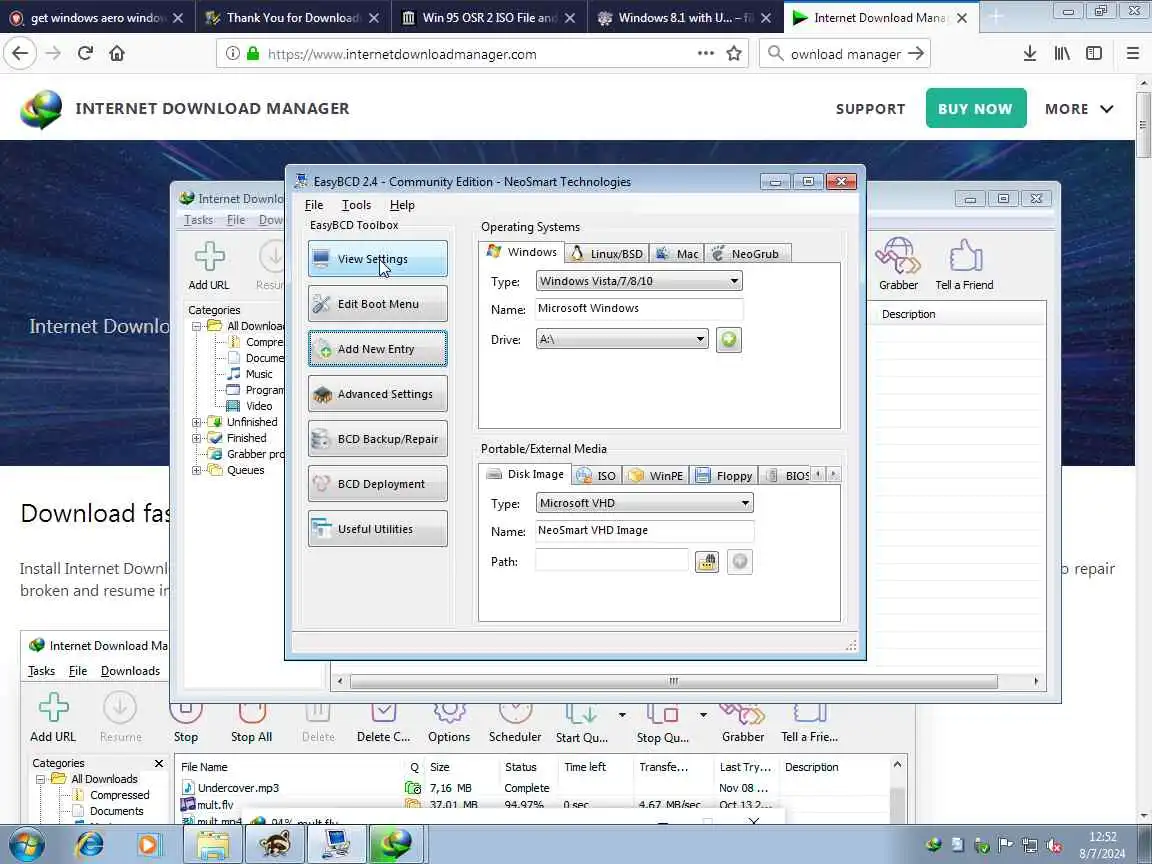Image resolution: width=1152 pixels, height=864 pixels.
Task: Move media tabs right with arrow
Action: point(833,475)
